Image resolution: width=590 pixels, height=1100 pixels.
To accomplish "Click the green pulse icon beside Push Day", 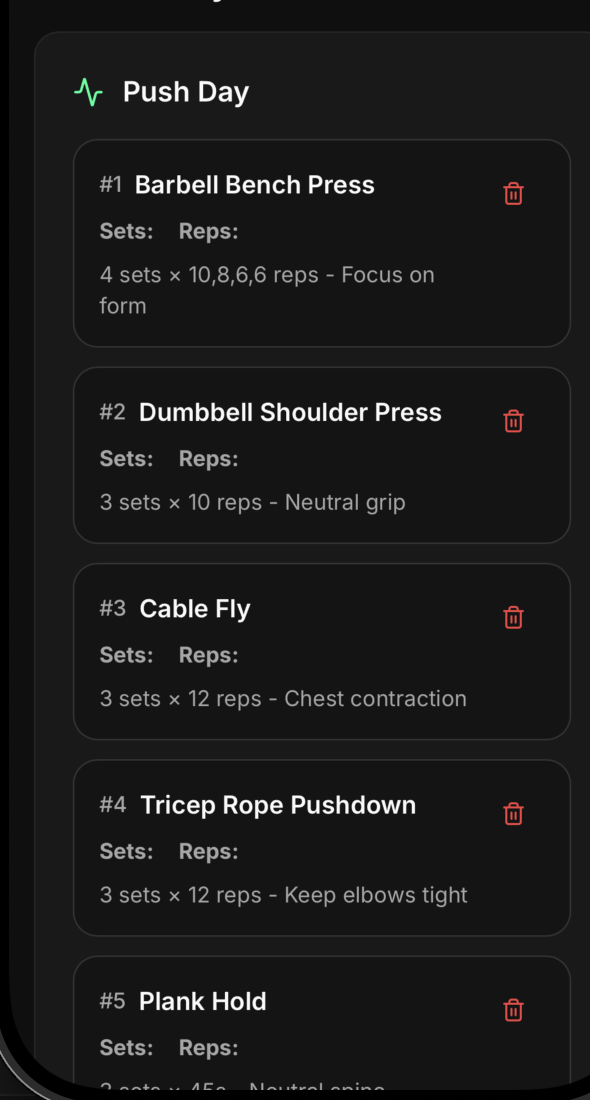I will [x=91, y=91].
